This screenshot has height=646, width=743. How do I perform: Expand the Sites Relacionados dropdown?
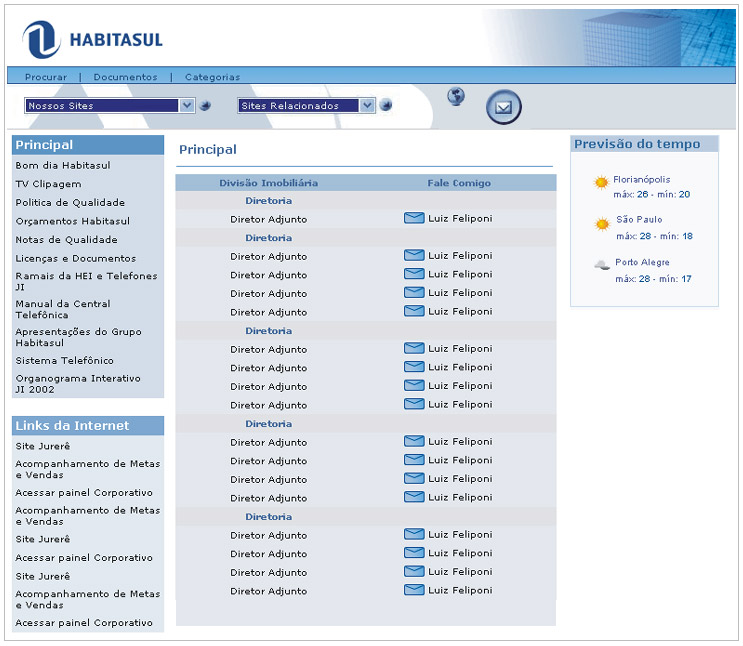tap(367, 105)
